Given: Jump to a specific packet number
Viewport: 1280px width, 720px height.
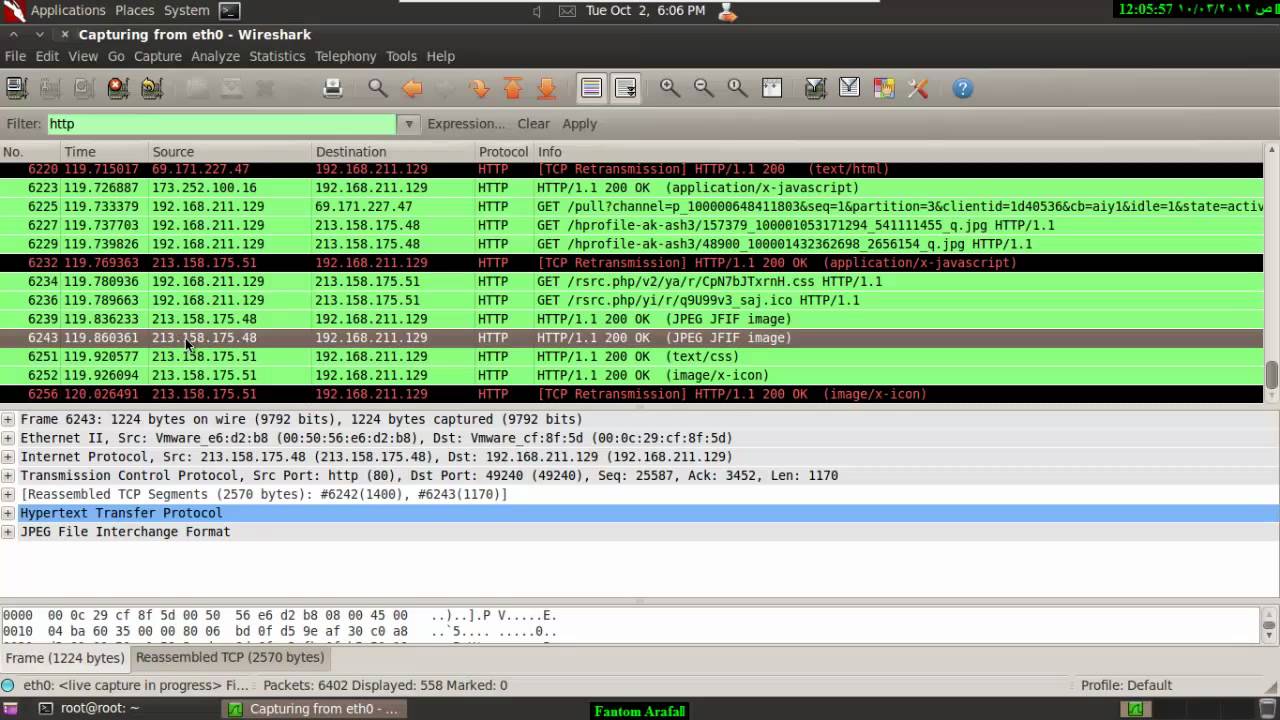Looking at the screenshot, I should 480,88.
